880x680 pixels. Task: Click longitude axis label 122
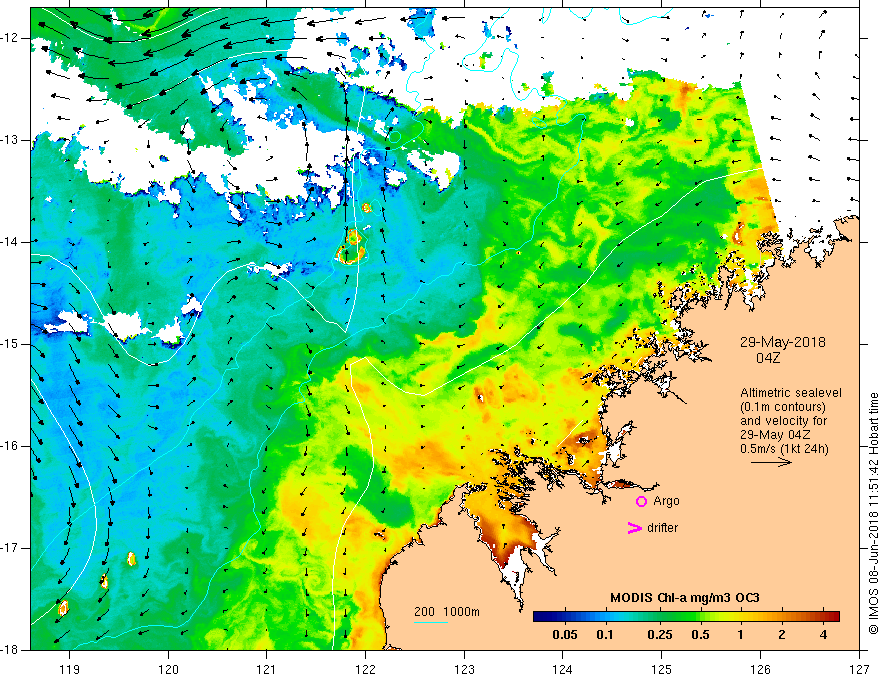click(365, 669)
